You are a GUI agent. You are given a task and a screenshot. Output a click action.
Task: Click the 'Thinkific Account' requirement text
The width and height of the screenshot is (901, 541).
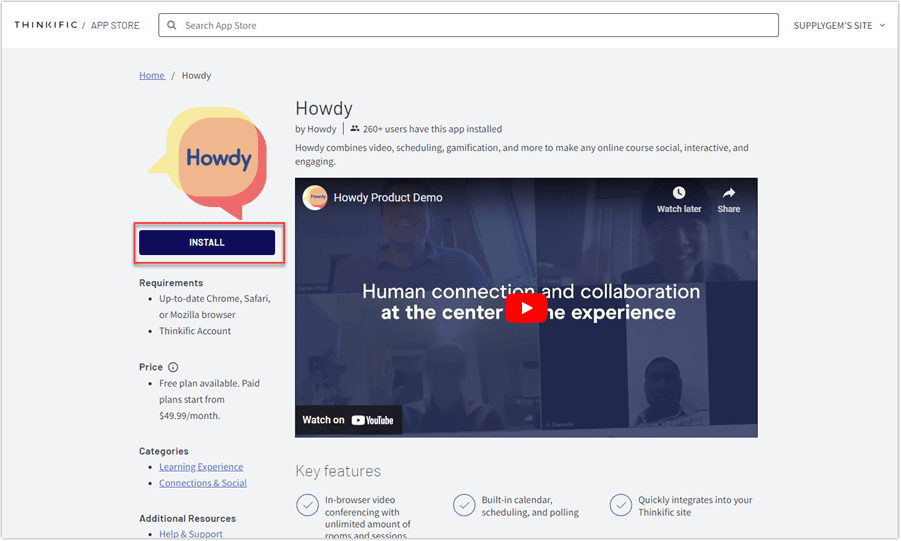click(x=195, y=331)
